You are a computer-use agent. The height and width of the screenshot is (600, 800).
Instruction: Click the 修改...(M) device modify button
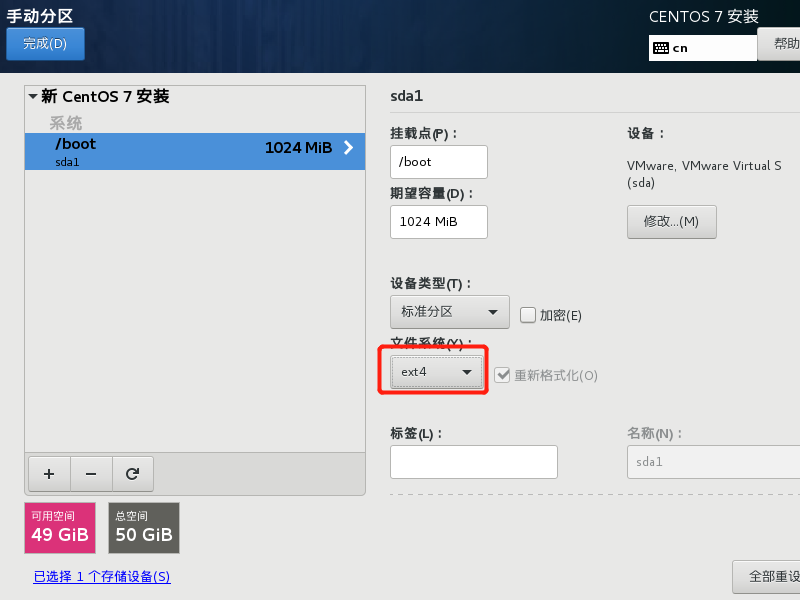coord(671,221)
